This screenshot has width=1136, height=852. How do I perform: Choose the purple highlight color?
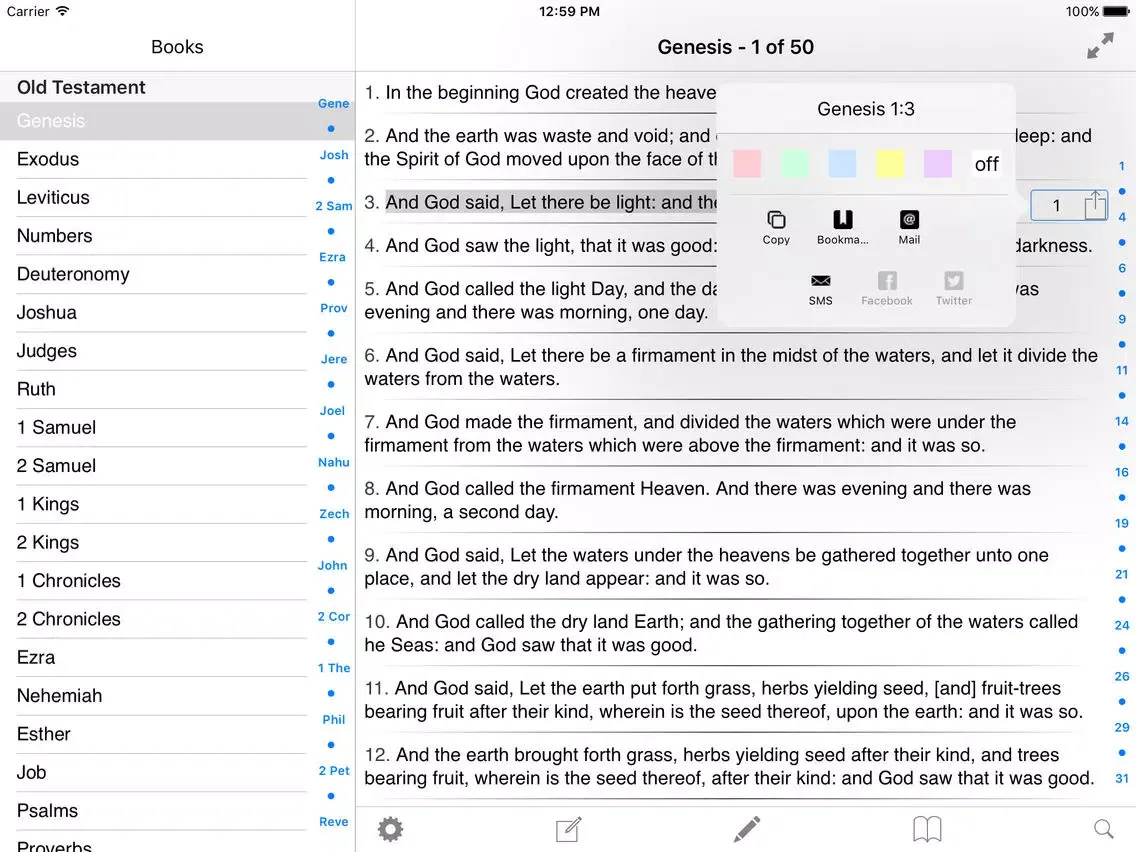(937, 164)
